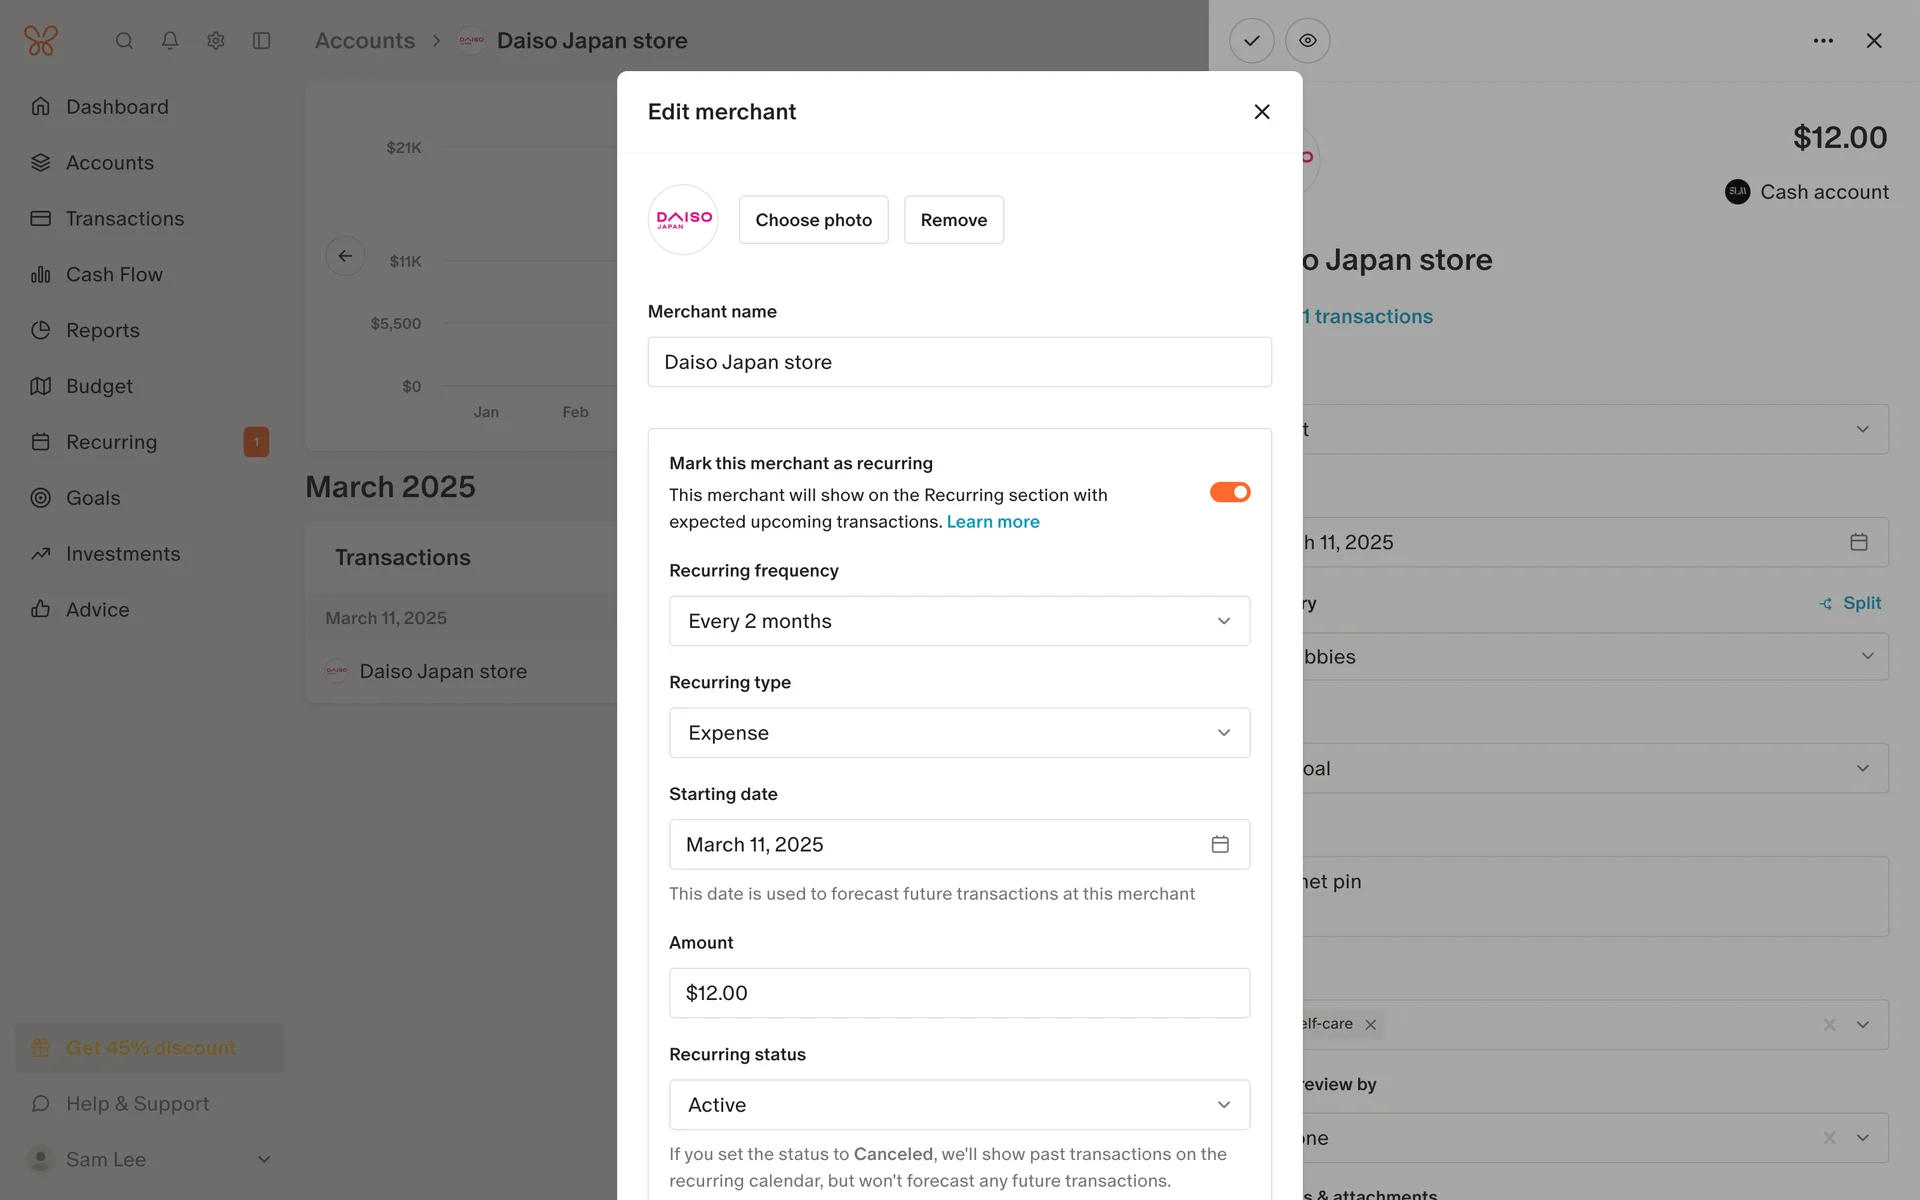
Task: Turn off the recurring merchant toggle
Action: 1230,492
